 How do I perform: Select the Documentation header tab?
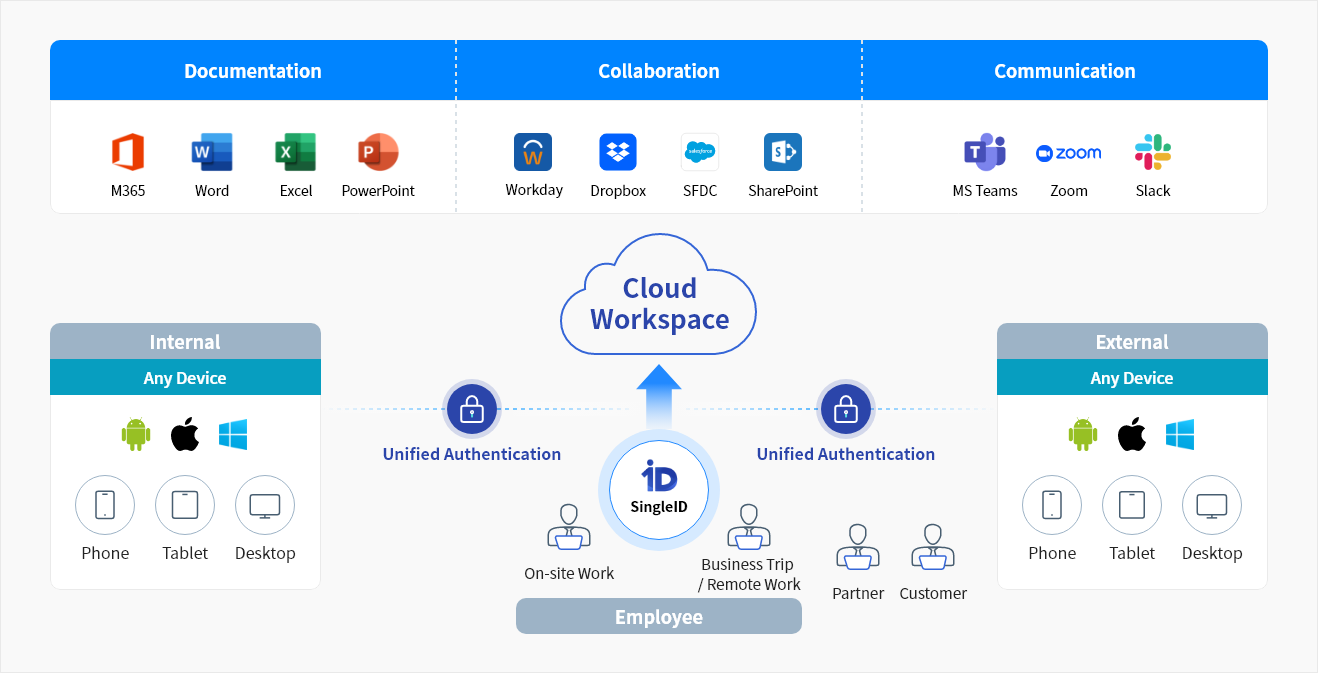point(253,71)
